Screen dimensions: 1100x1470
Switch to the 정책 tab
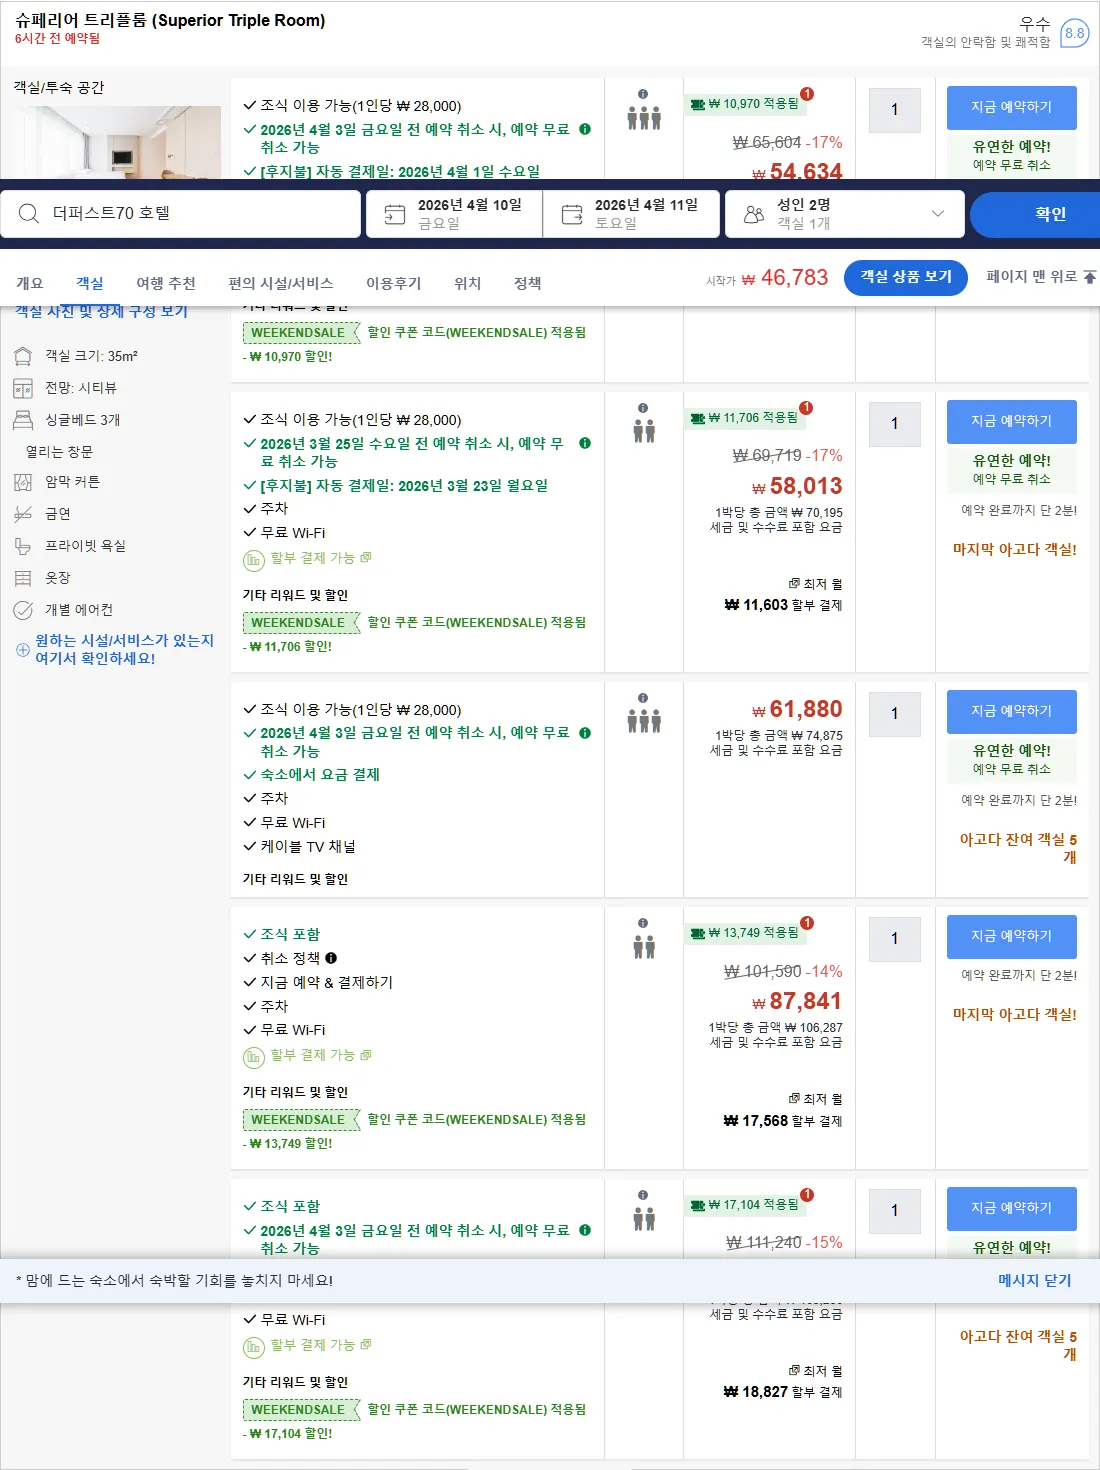[x=527, y=283]
